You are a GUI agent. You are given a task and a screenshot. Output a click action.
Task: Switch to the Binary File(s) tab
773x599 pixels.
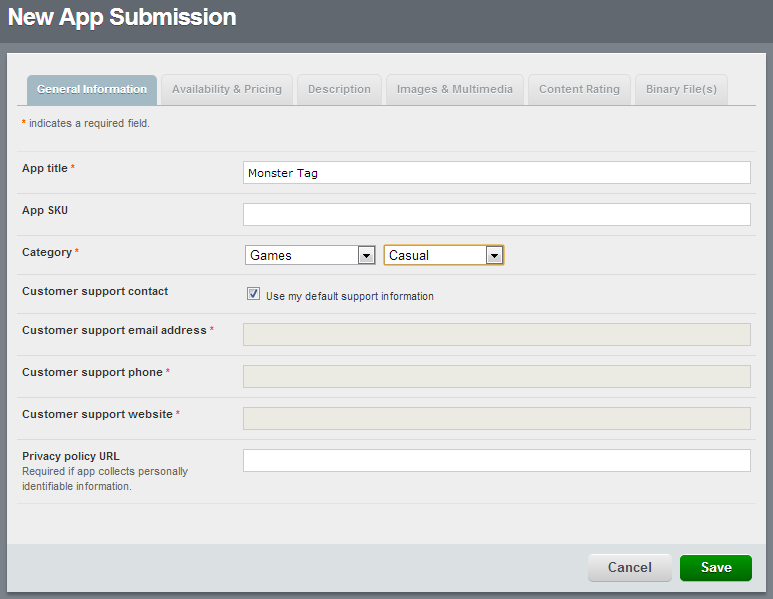(x=681, y=89)
